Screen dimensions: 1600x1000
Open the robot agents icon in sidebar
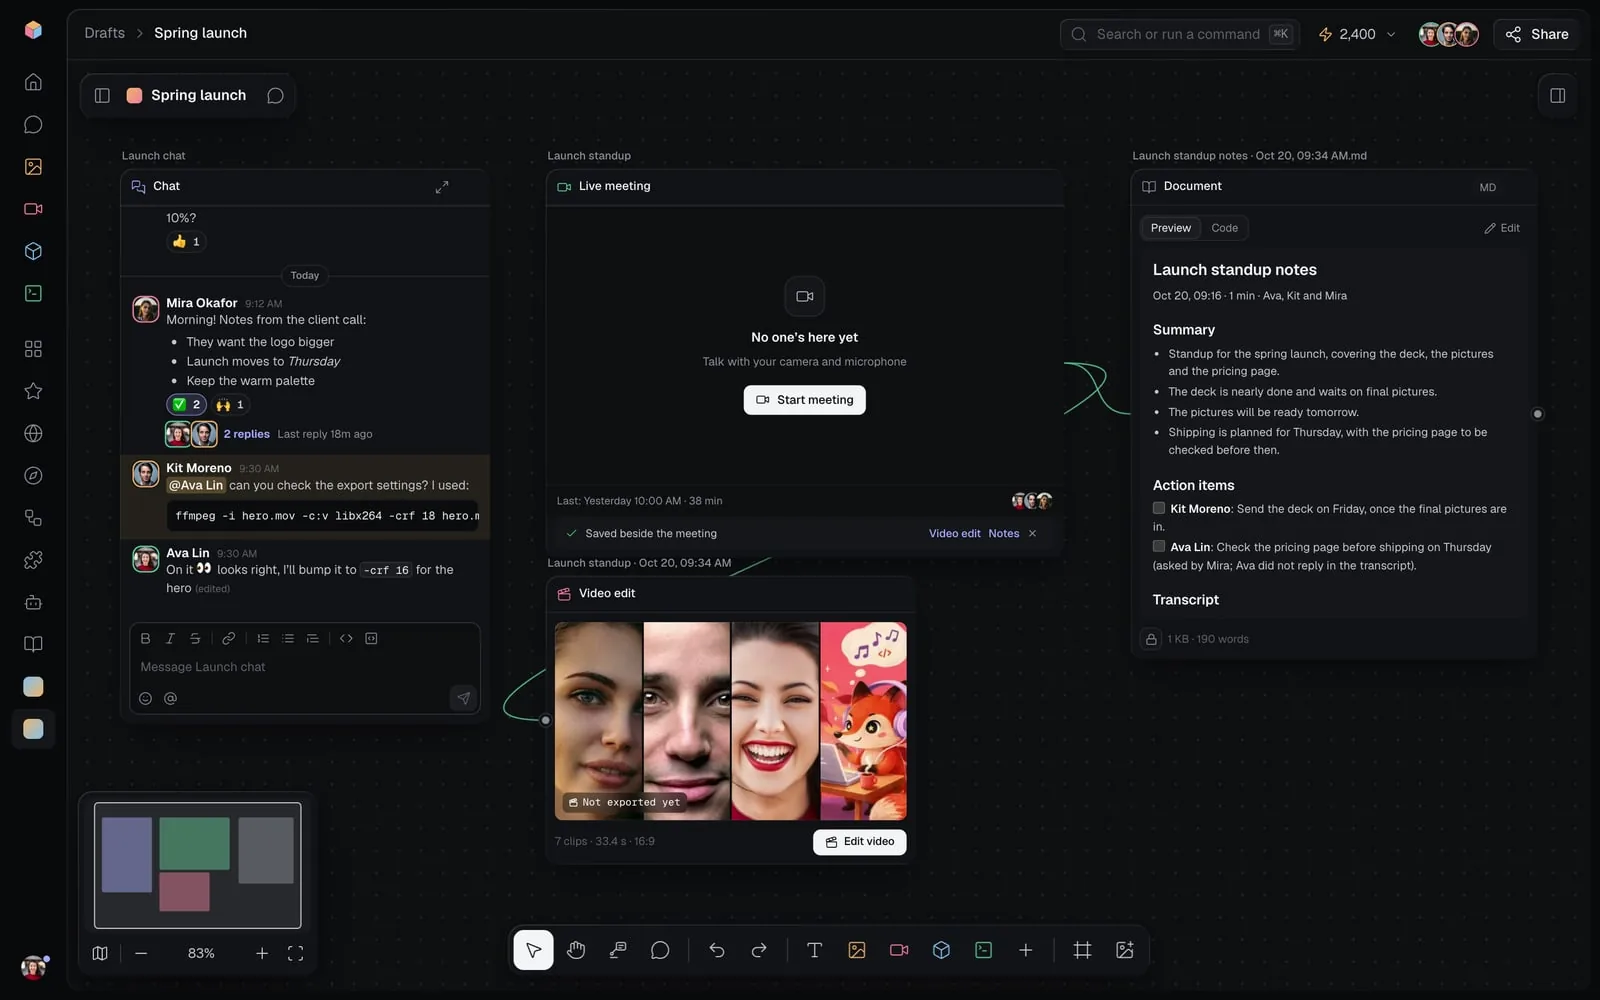pos(33,602)
